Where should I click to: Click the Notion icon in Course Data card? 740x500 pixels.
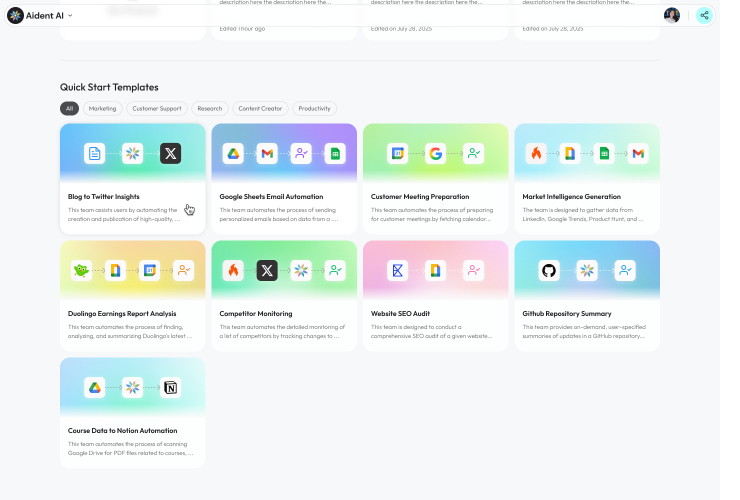170,388
